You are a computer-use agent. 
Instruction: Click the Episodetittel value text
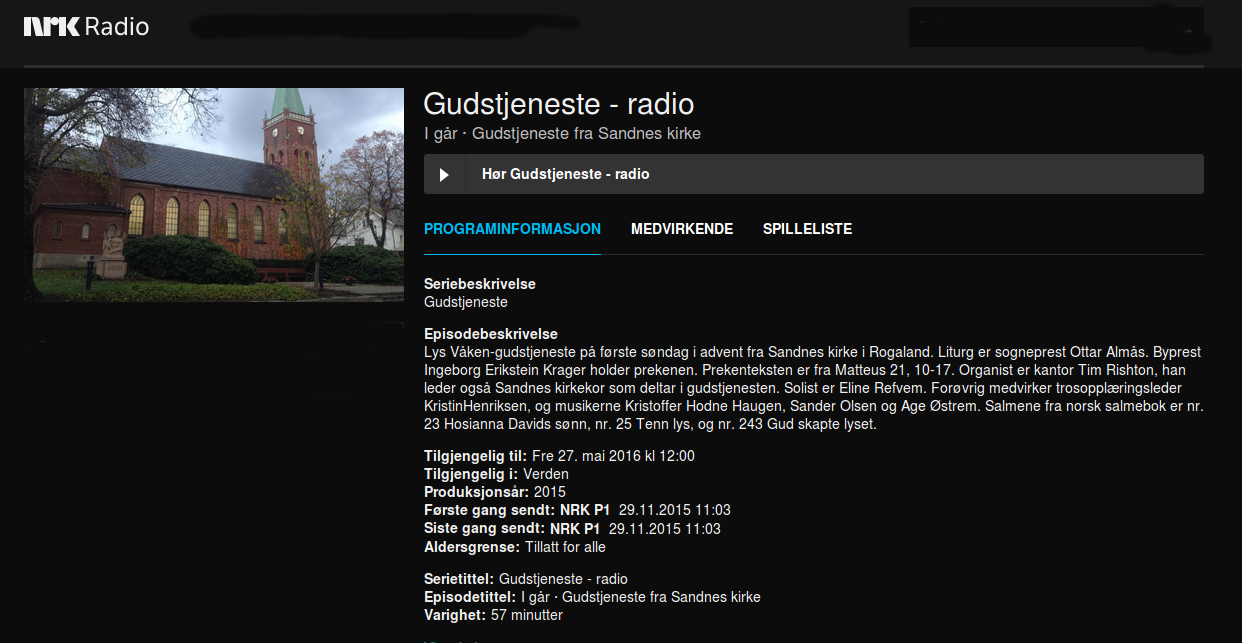pyautogui.click(x=640, y=597)
